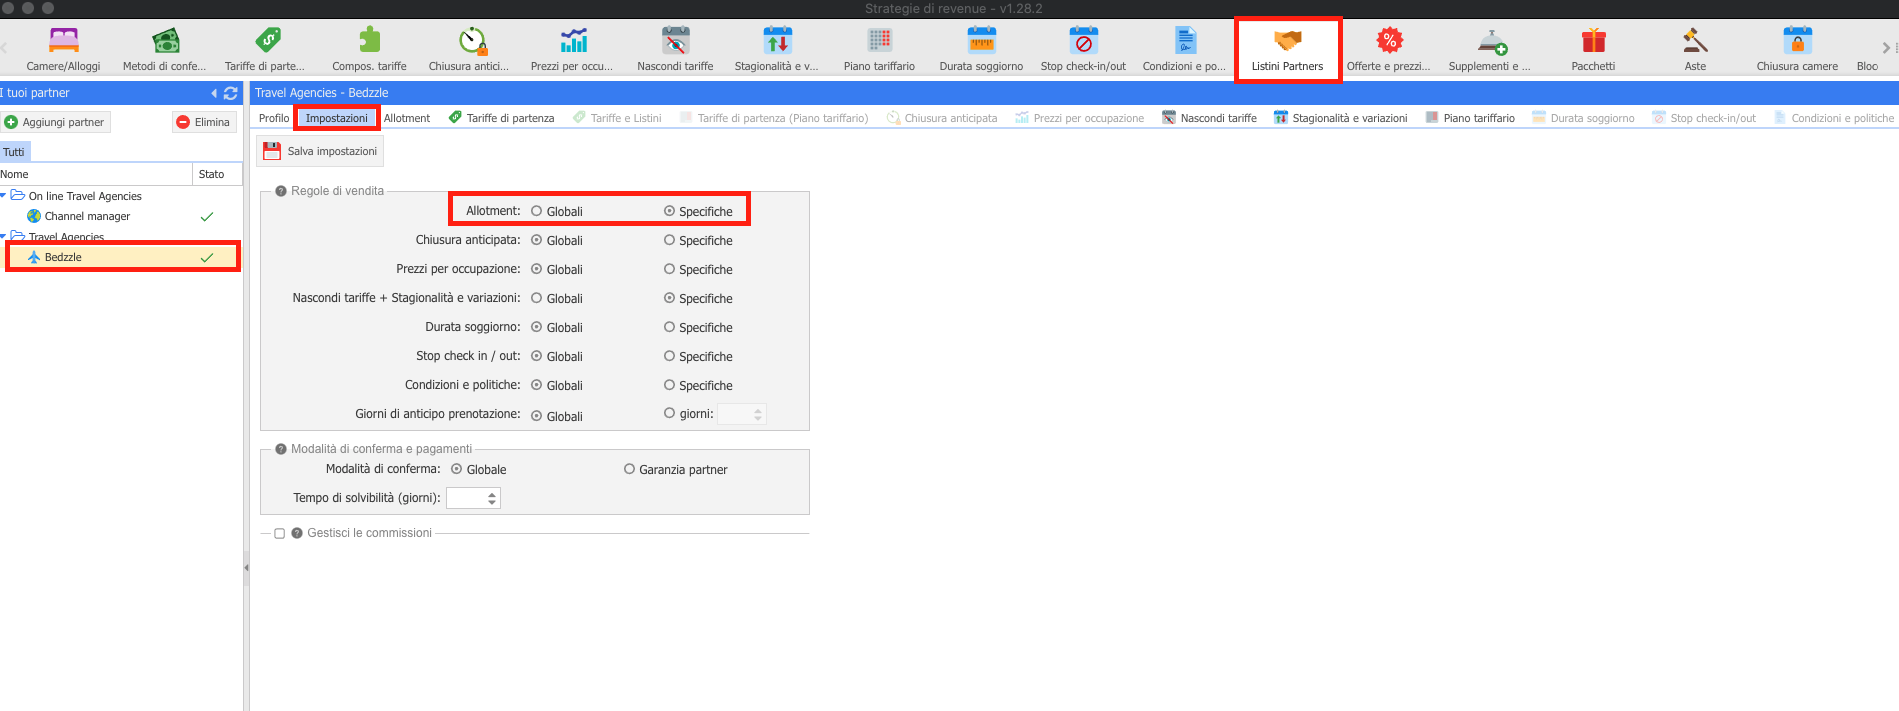Open the Pacchetti gift icon
The width and height of the screenshot is (1899, 711).
[1592, 41]
